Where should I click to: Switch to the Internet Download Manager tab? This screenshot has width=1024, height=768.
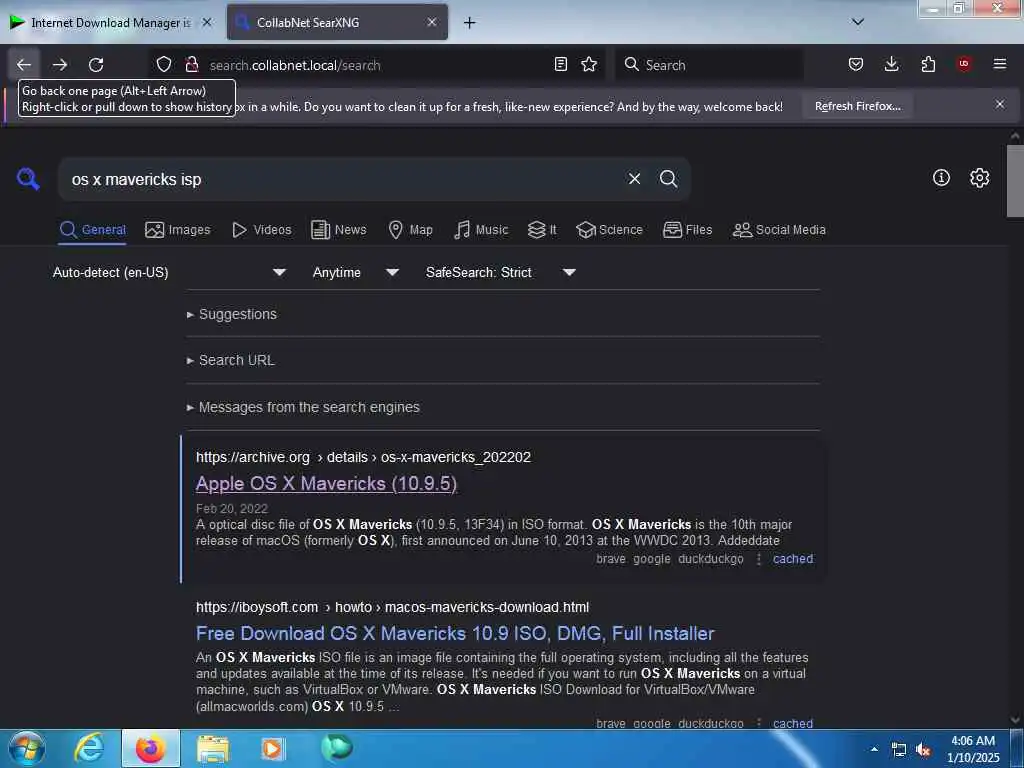111,23
